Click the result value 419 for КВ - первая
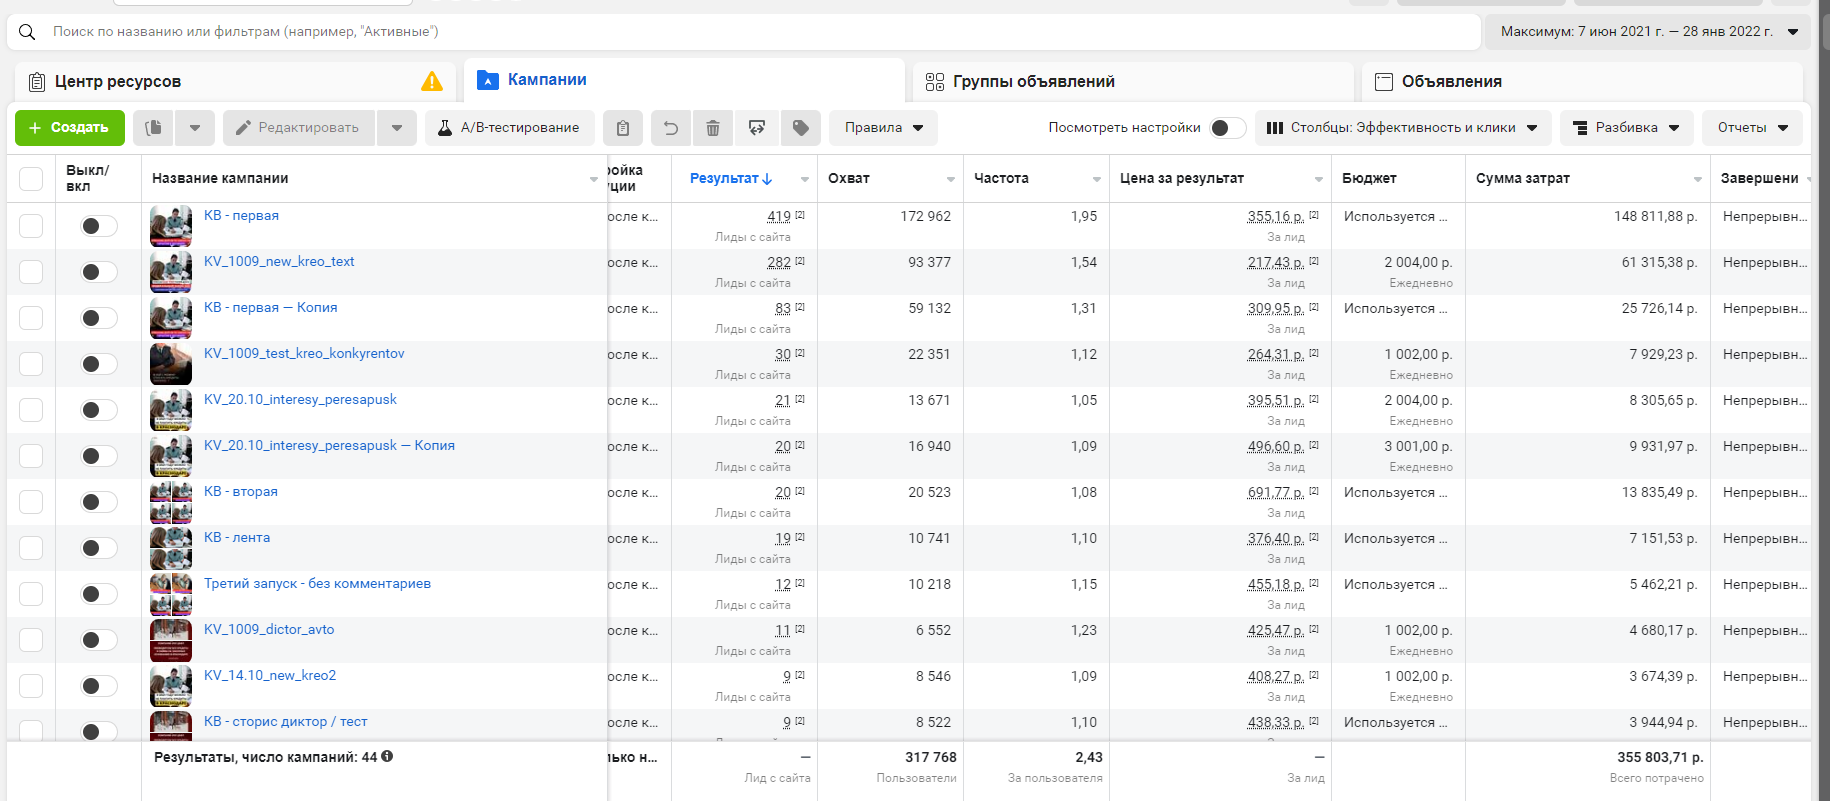The width and height of the screenshot is (1830, 801). click(779, 216)
